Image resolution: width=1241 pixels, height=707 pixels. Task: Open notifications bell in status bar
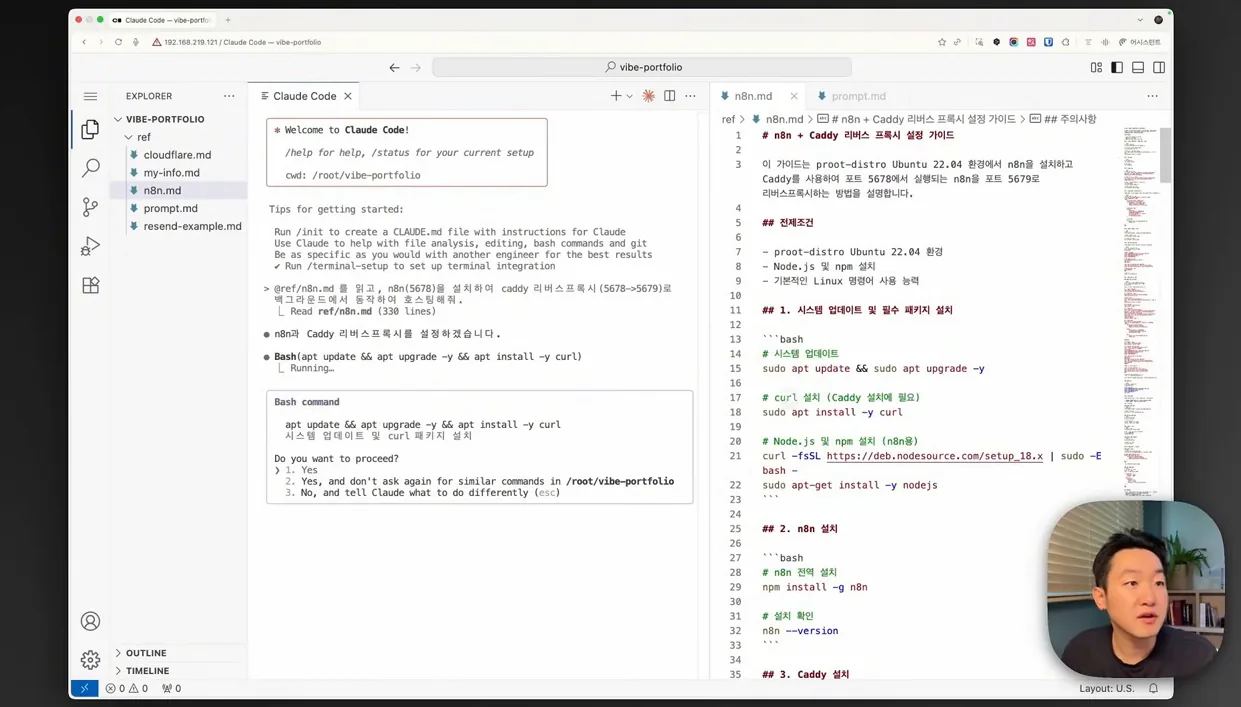1153,688
